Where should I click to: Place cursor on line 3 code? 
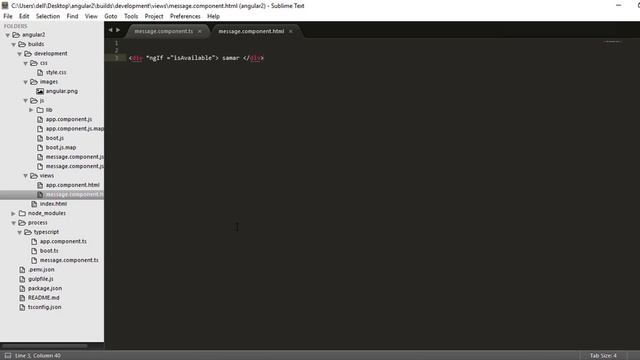point(196,58)
